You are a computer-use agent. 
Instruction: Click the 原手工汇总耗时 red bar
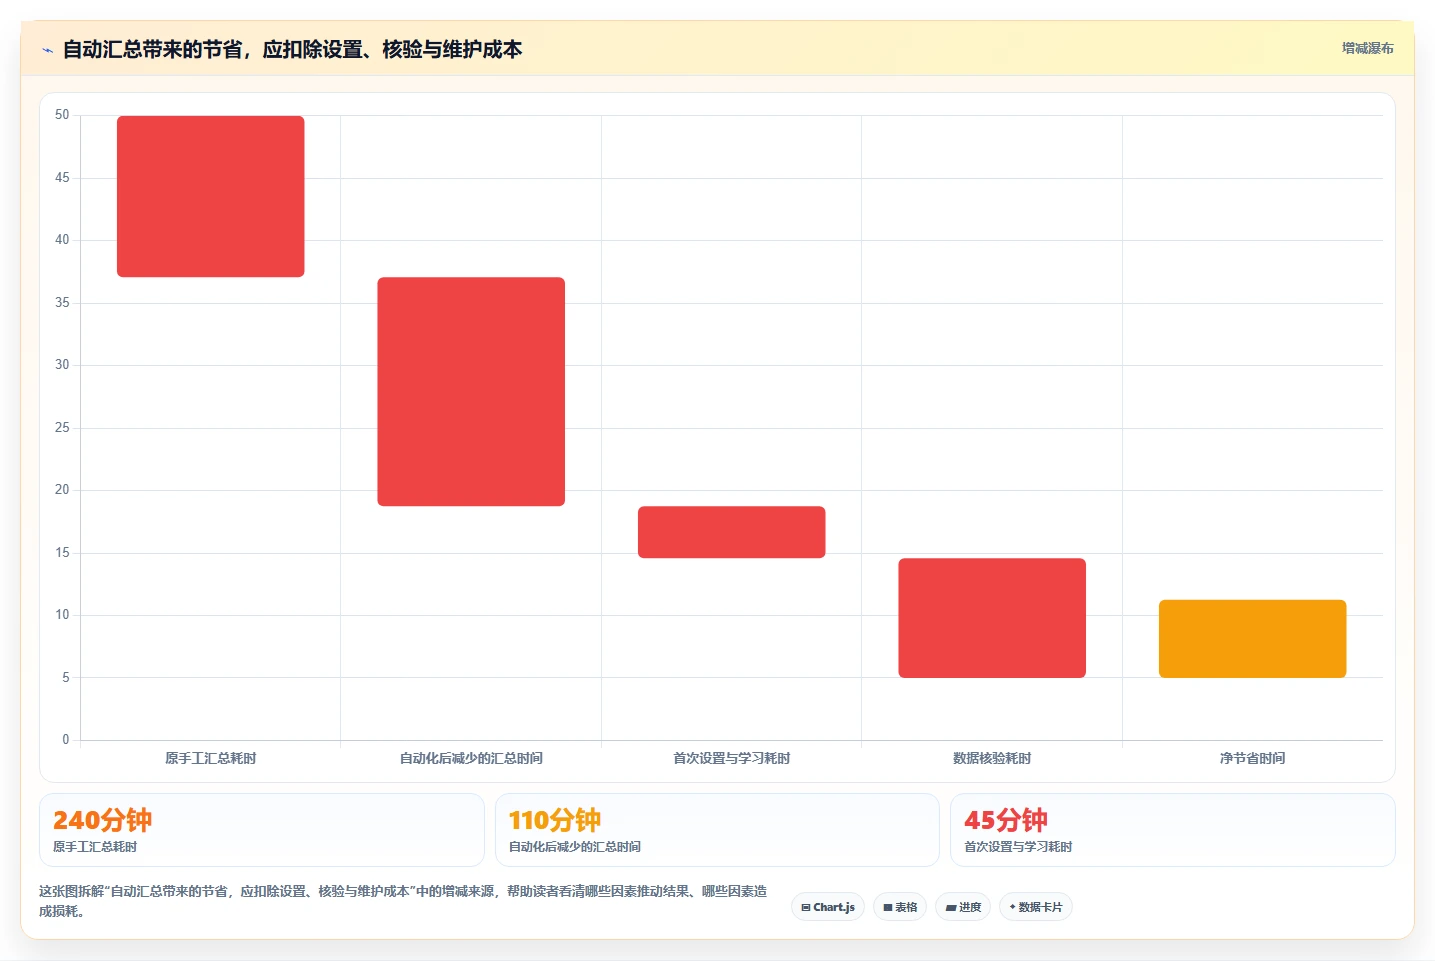click(211, 196)
